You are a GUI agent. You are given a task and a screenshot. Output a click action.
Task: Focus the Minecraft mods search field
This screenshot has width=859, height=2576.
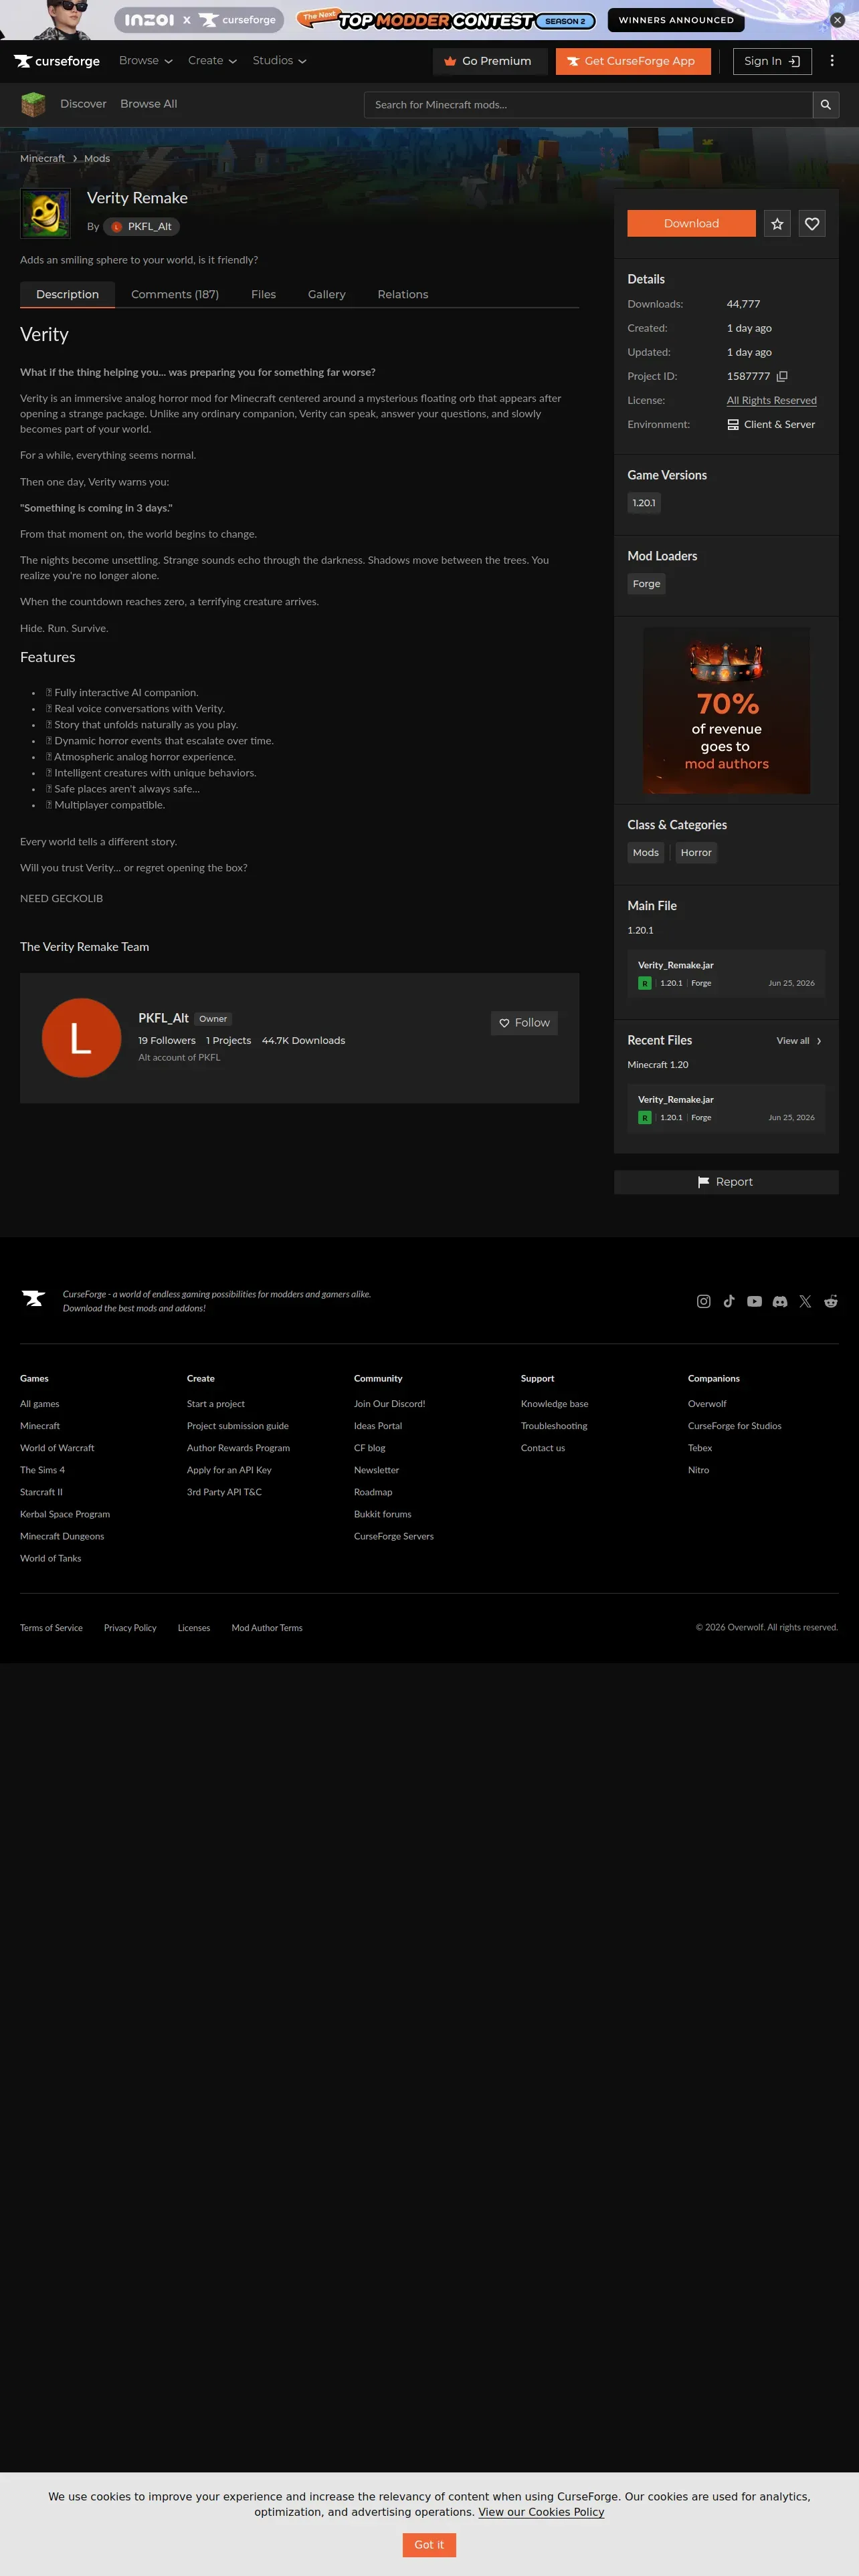pyautogui.click(x=588, y=105)
